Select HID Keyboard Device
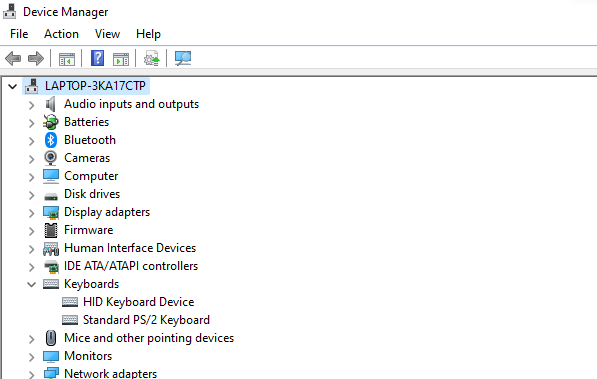 [139, 302]
